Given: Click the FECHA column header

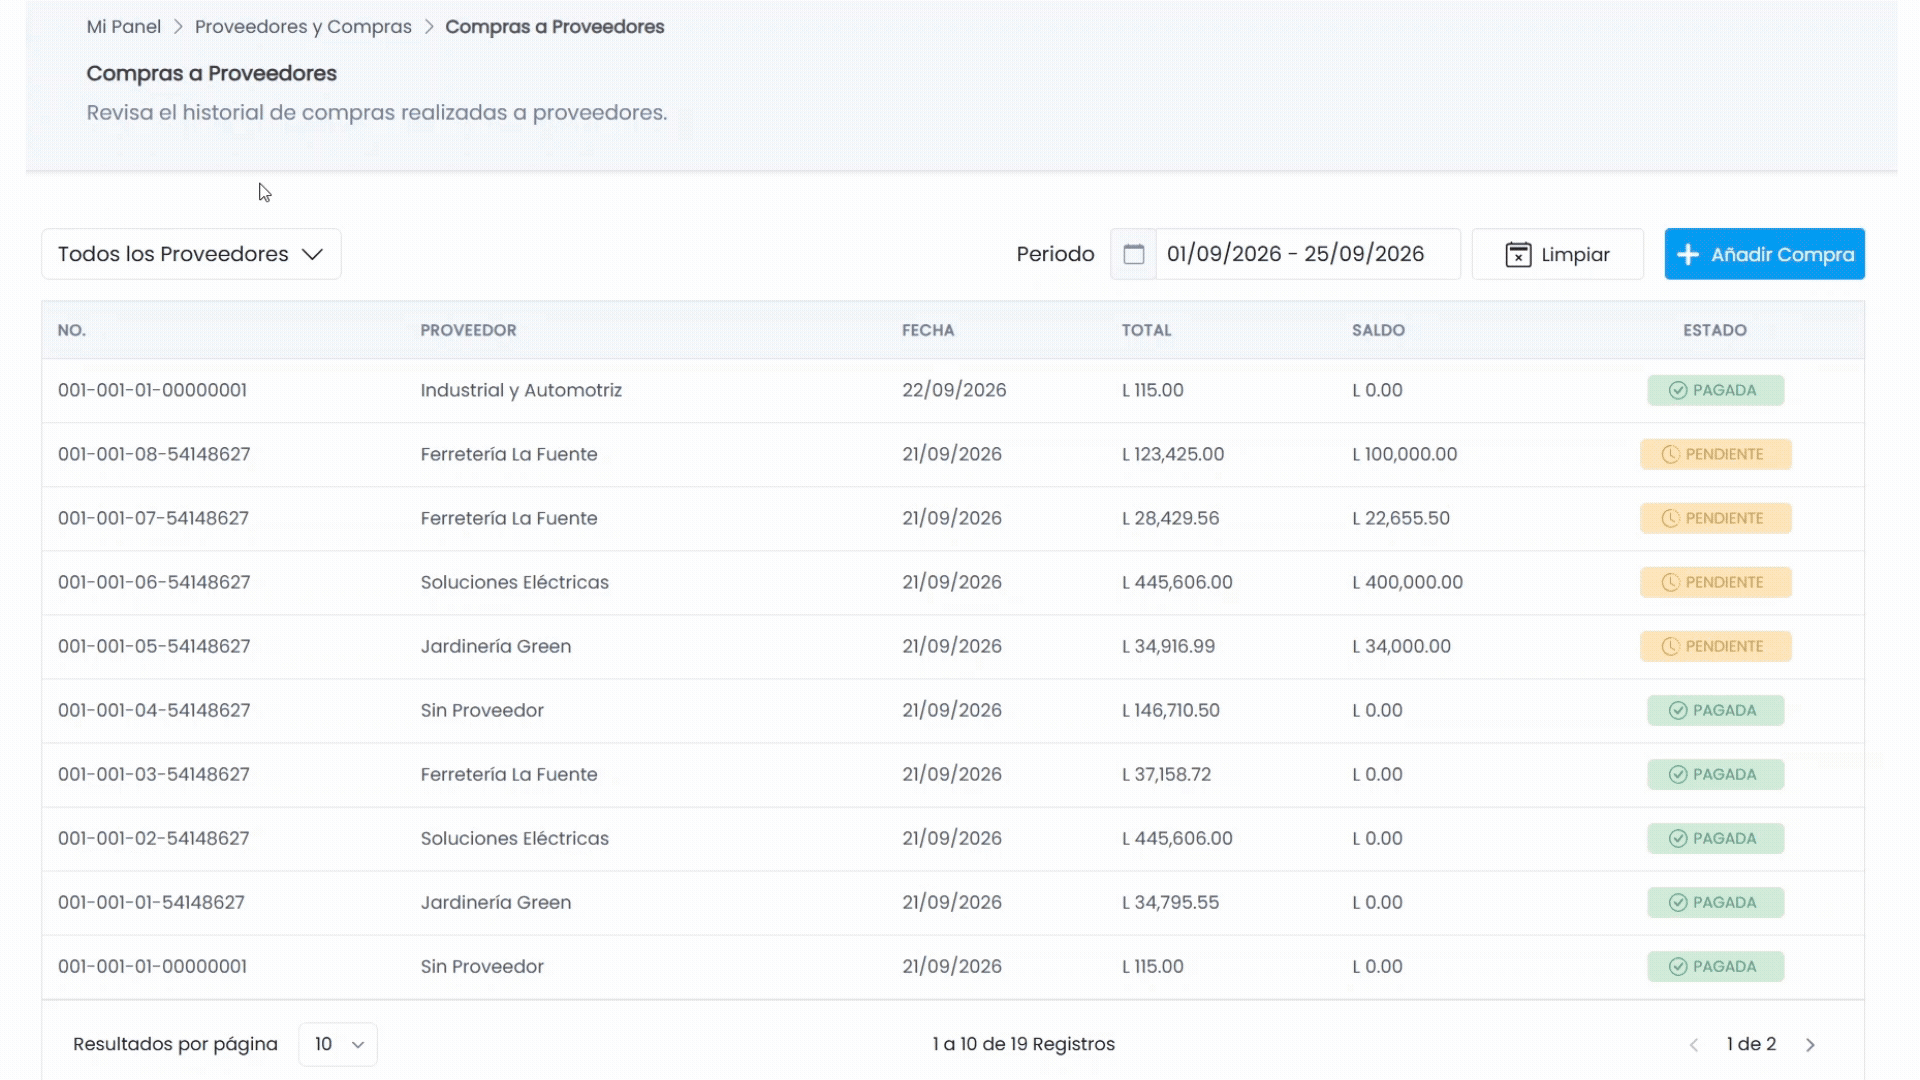Looking at the screenshot, I should tap(928, 330).
